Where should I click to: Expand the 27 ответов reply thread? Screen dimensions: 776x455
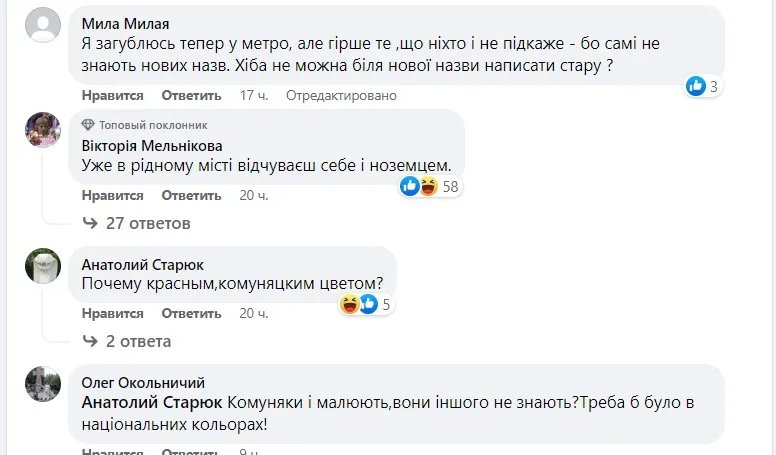click(147, 223)
